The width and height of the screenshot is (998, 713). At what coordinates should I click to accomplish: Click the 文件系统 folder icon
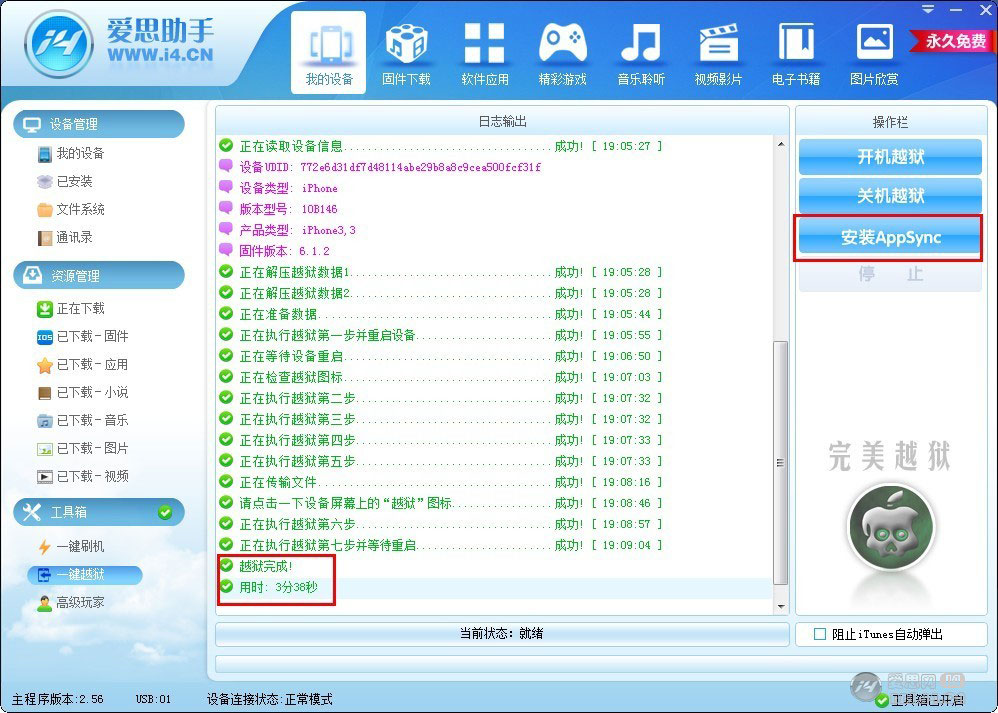45,209
